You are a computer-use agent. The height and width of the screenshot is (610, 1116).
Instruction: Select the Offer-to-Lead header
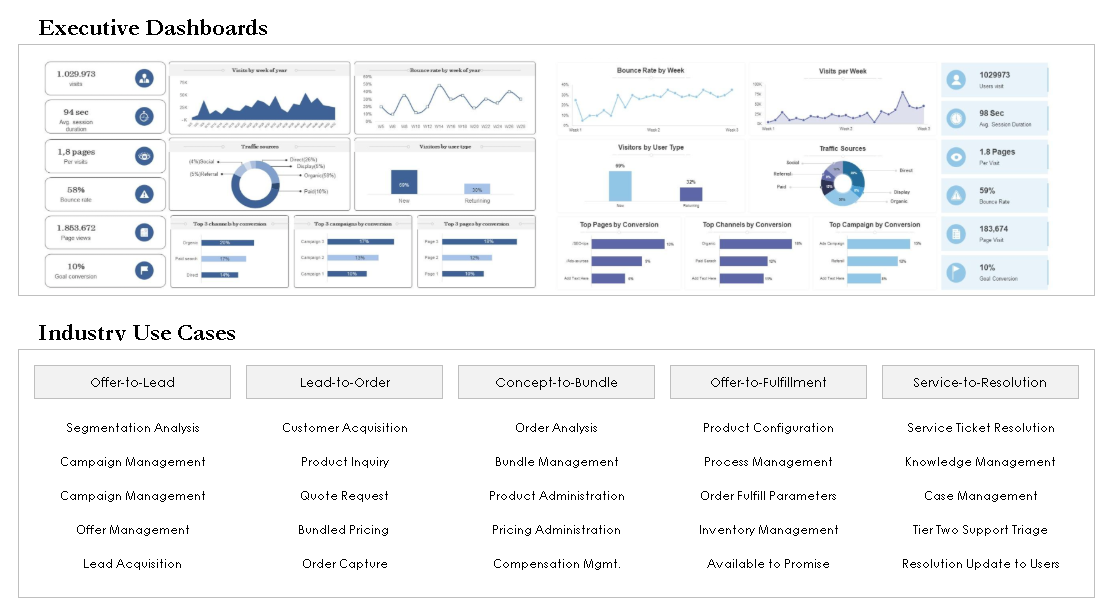point(132,382)
